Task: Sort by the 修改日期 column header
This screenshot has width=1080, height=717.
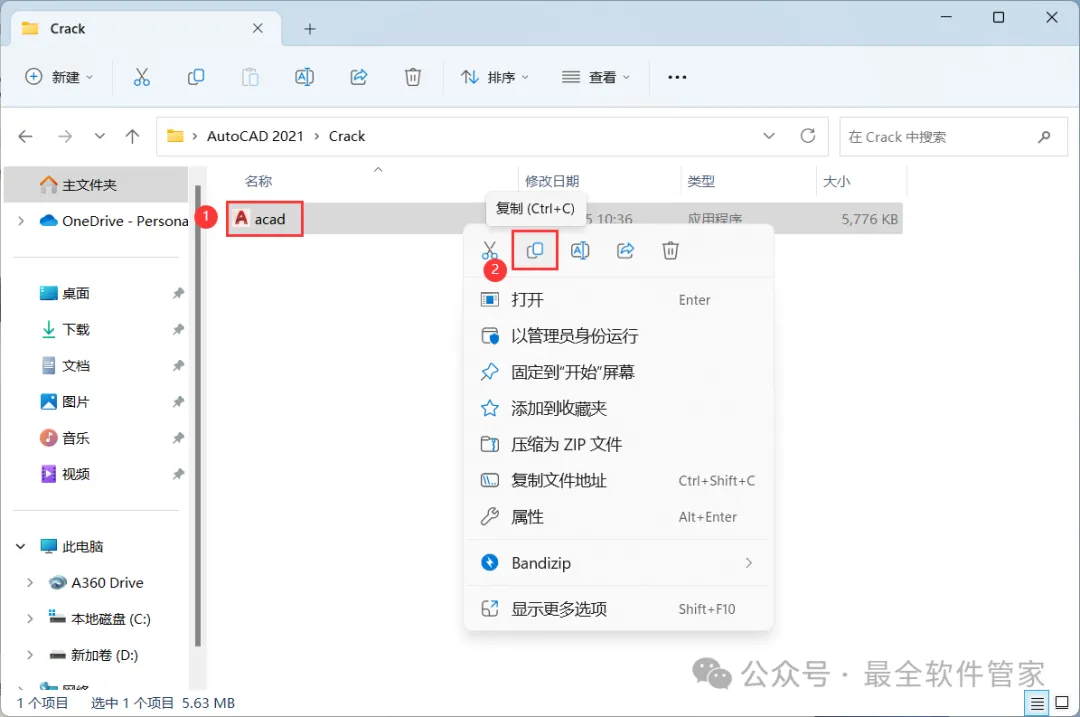Action: [552, 181]
